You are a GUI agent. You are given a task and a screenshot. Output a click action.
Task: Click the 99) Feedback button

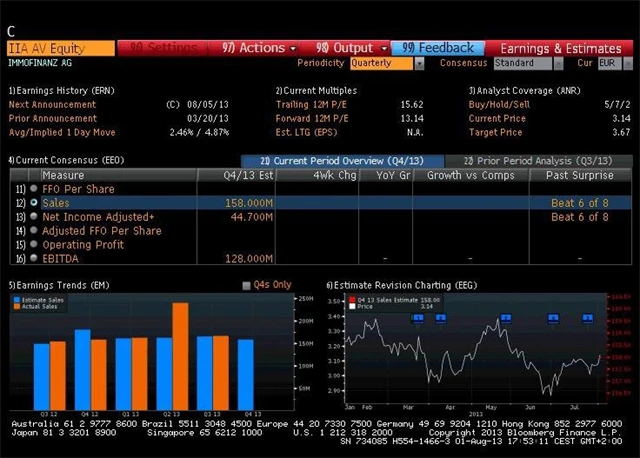tap(438, 48)
